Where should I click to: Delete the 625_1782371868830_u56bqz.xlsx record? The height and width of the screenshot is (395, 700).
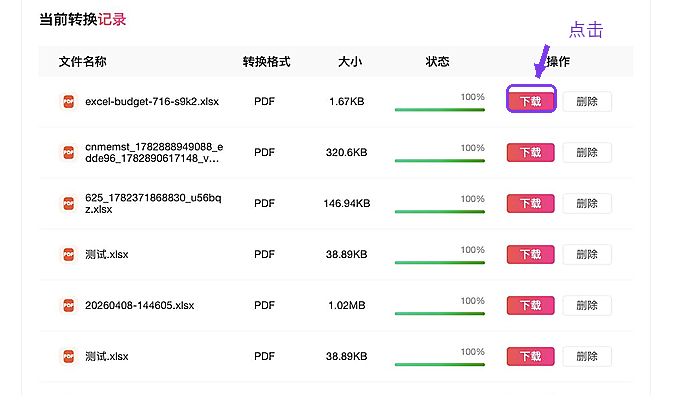coord(587,203)
